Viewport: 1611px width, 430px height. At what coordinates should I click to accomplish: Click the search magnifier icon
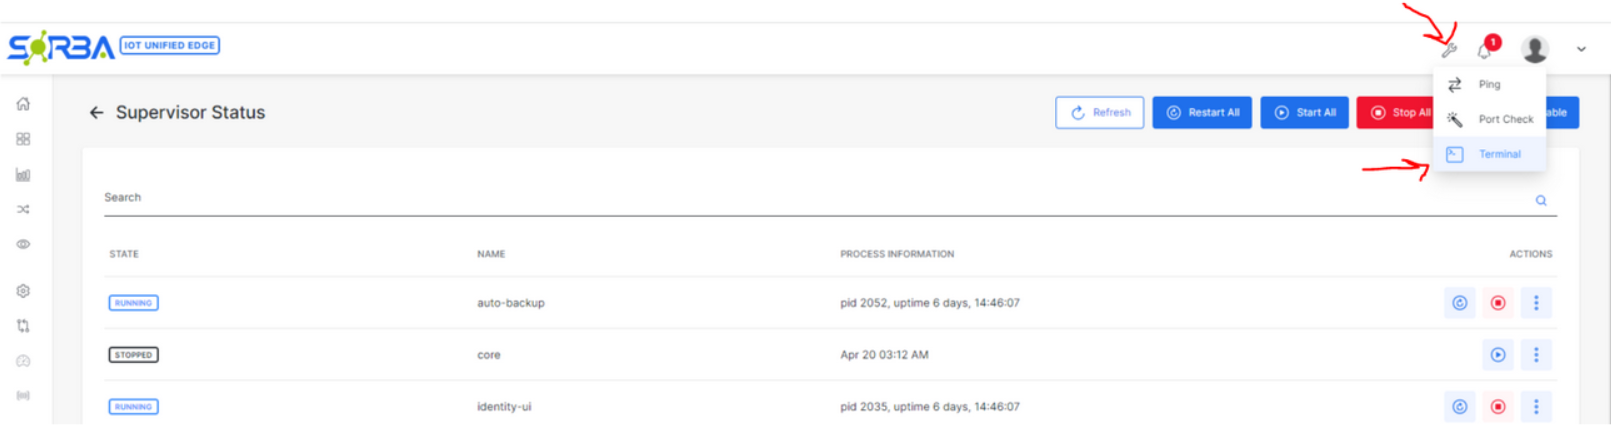pyautogui.click(x=1541, y=201)
